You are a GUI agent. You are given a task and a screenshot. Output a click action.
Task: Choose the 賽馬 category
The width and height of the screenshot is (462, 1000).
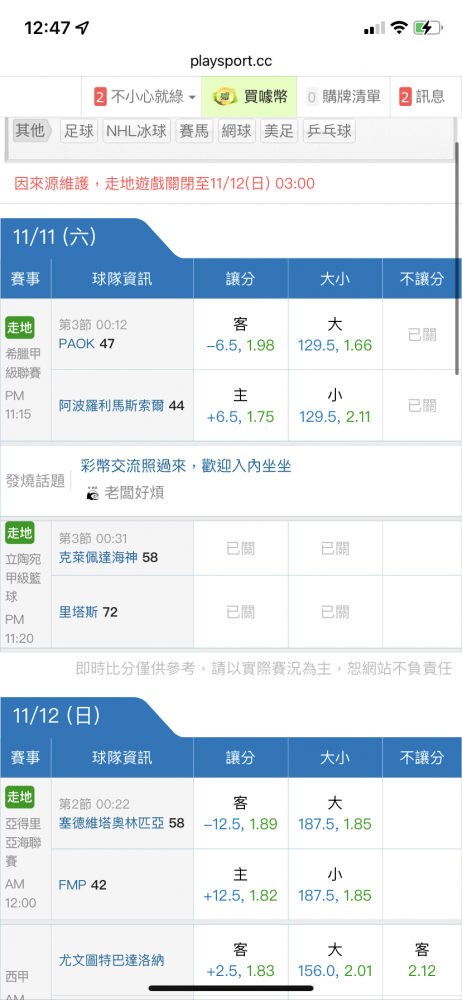pos(194,131)
